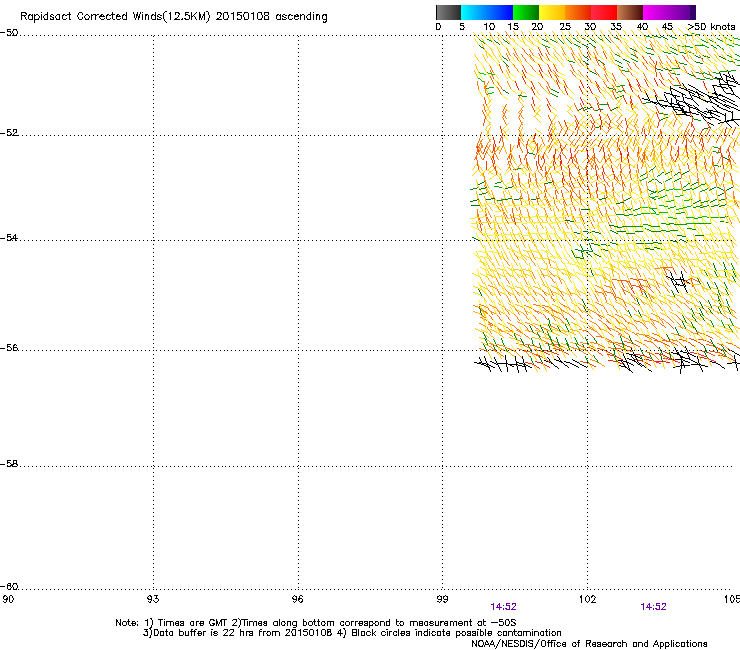This screenshot has width=740, height=650.
Task: Click the '-60' latitude axis label
Action: tap(9, 587)
